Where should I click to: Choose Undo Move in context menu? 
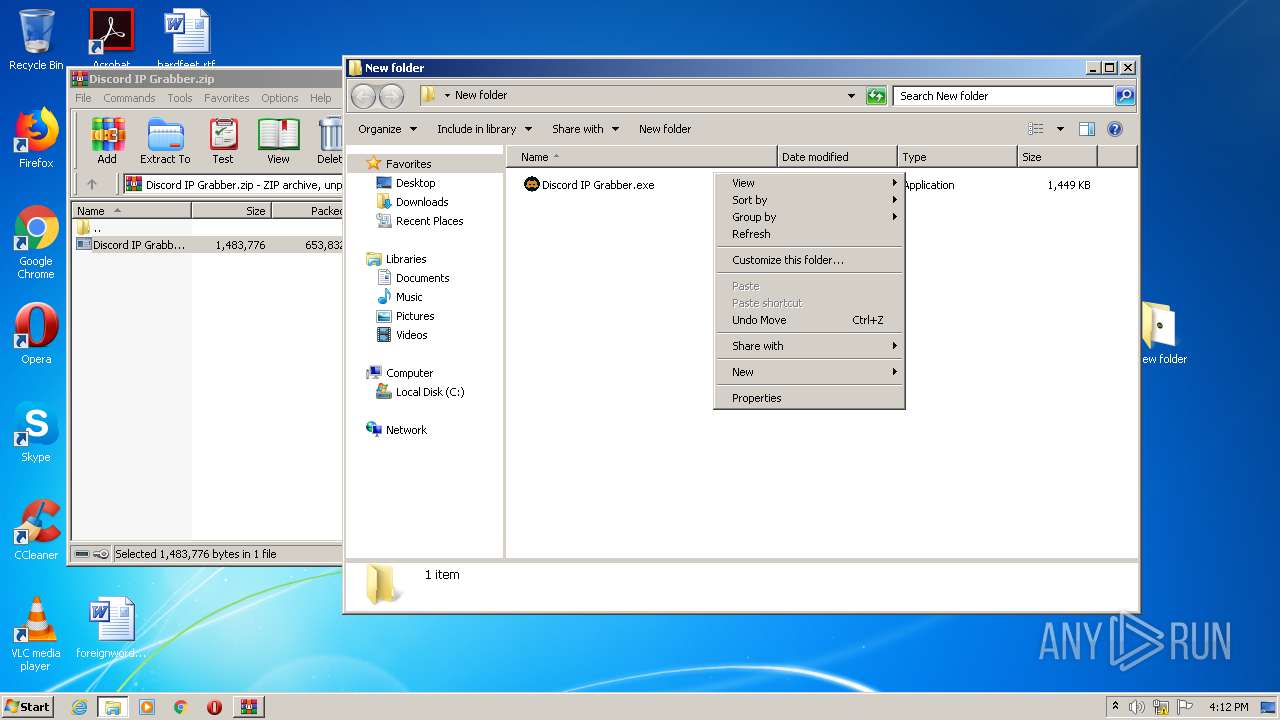(810, 320)
